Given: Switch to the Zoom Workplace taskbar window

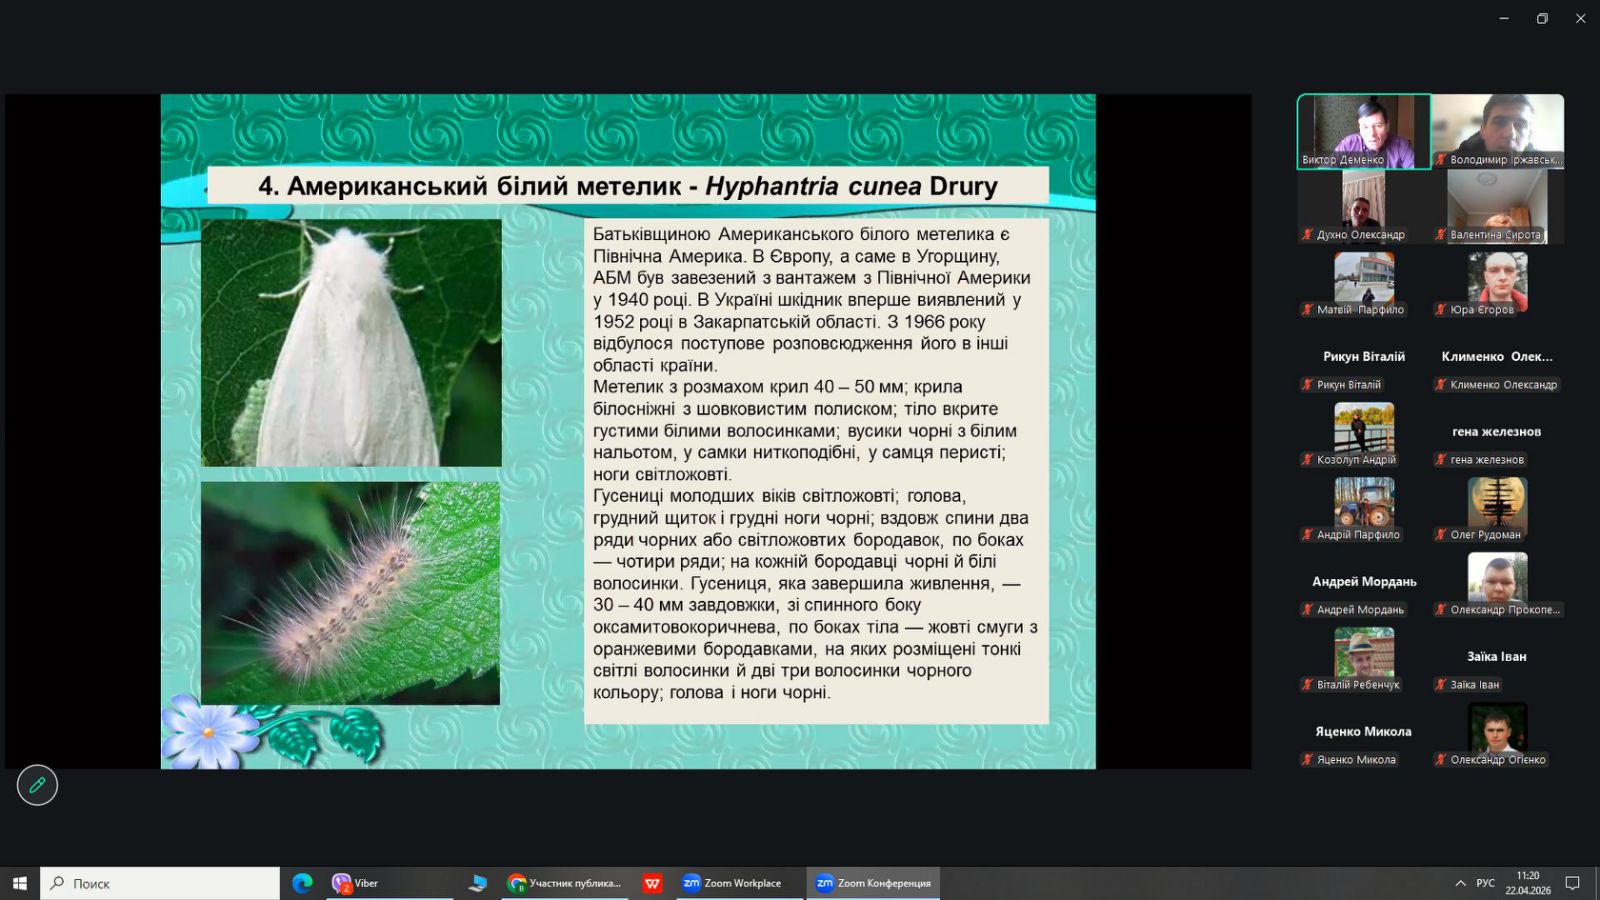Looking at the screenshot, I should point(733,883).
